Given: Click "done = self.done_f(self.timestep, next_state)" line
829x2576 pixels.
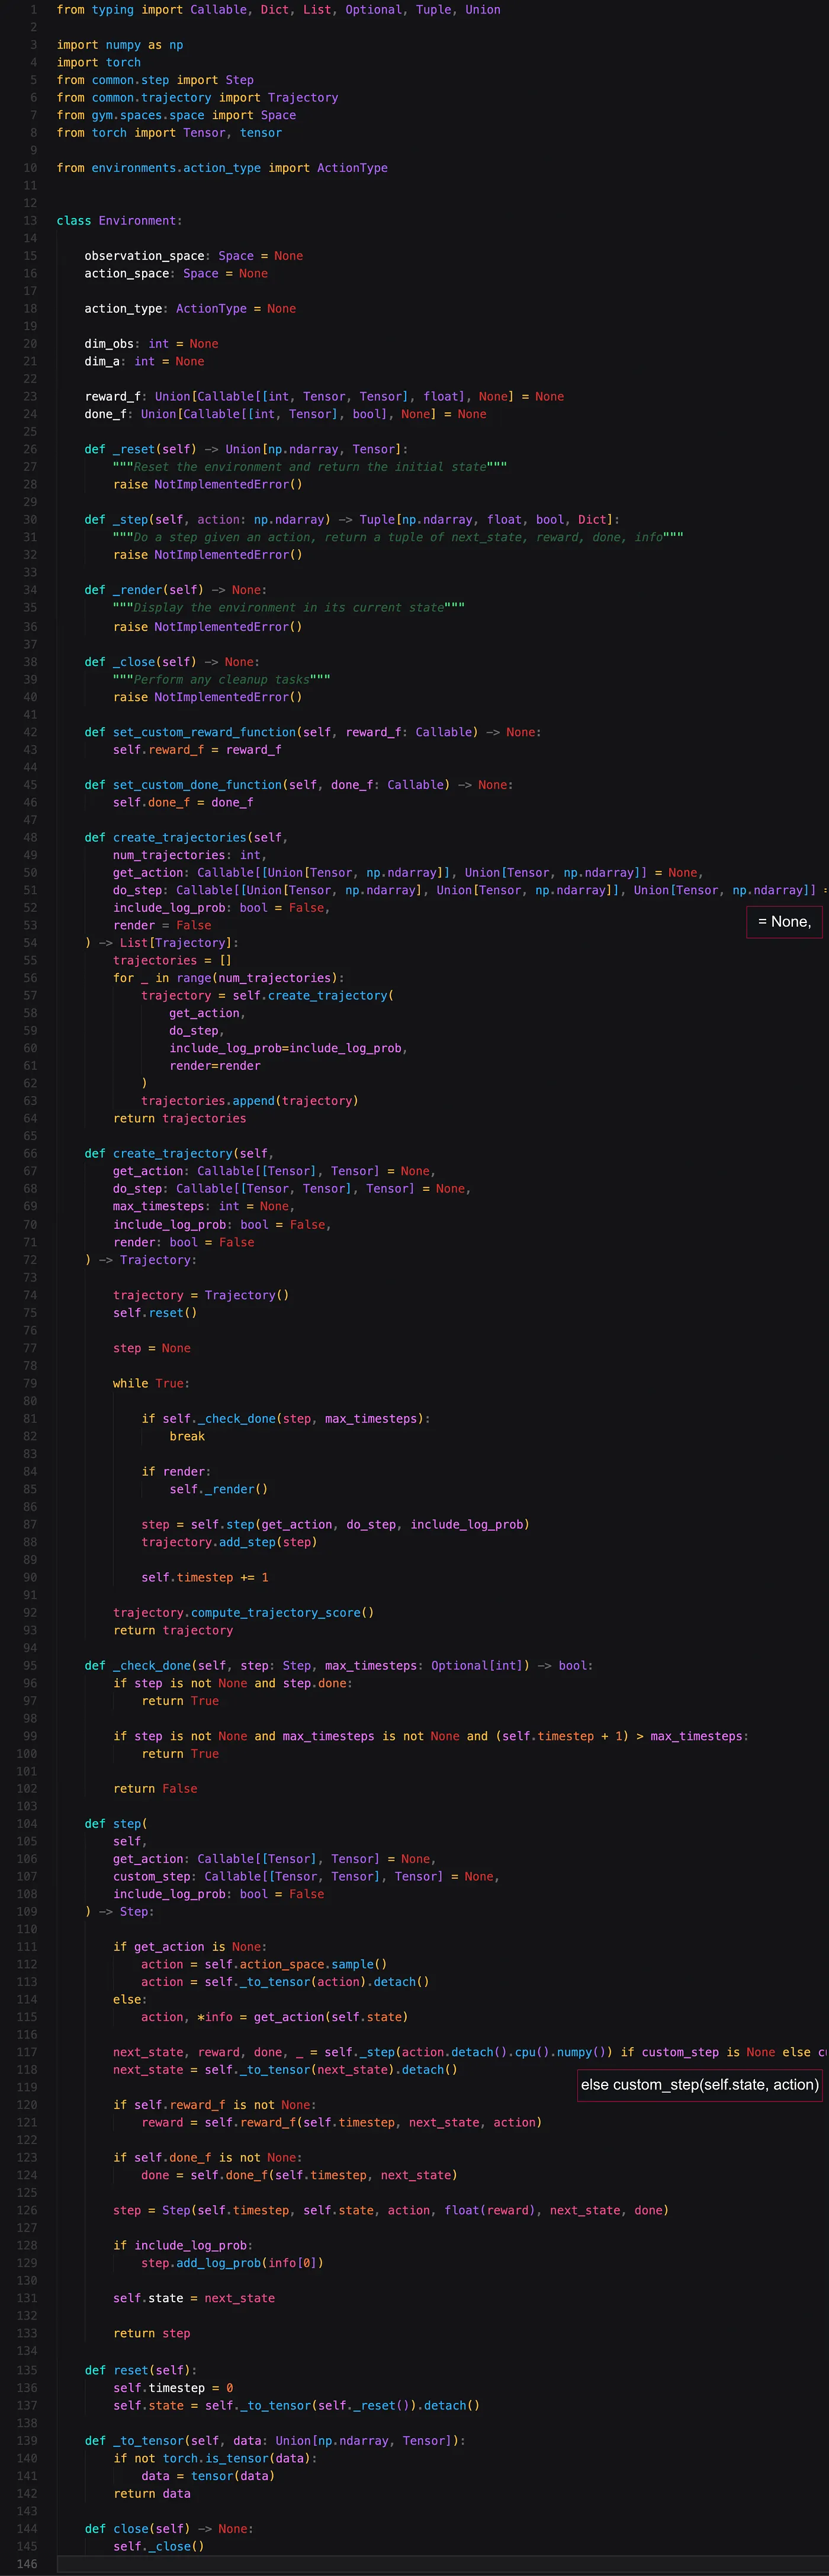Looking at the screenshot, I should pos(299,2176).
